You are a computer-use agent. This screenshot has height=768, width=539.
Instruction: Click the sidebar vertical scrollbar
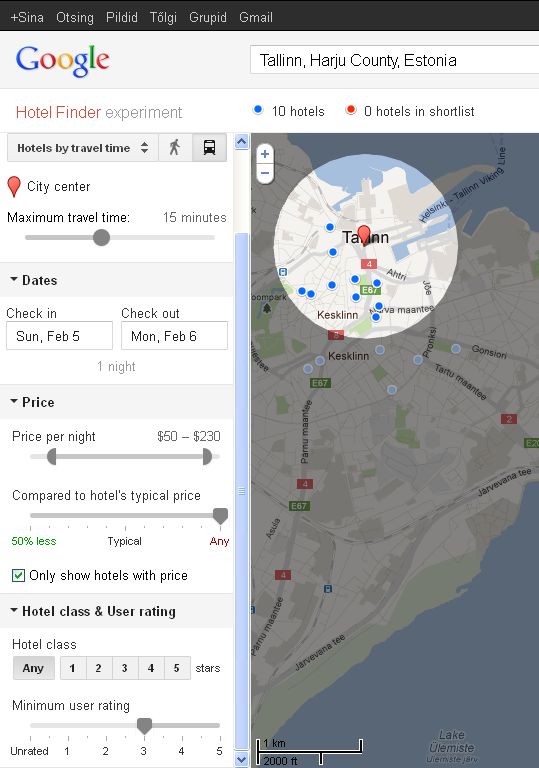[241, 491]
